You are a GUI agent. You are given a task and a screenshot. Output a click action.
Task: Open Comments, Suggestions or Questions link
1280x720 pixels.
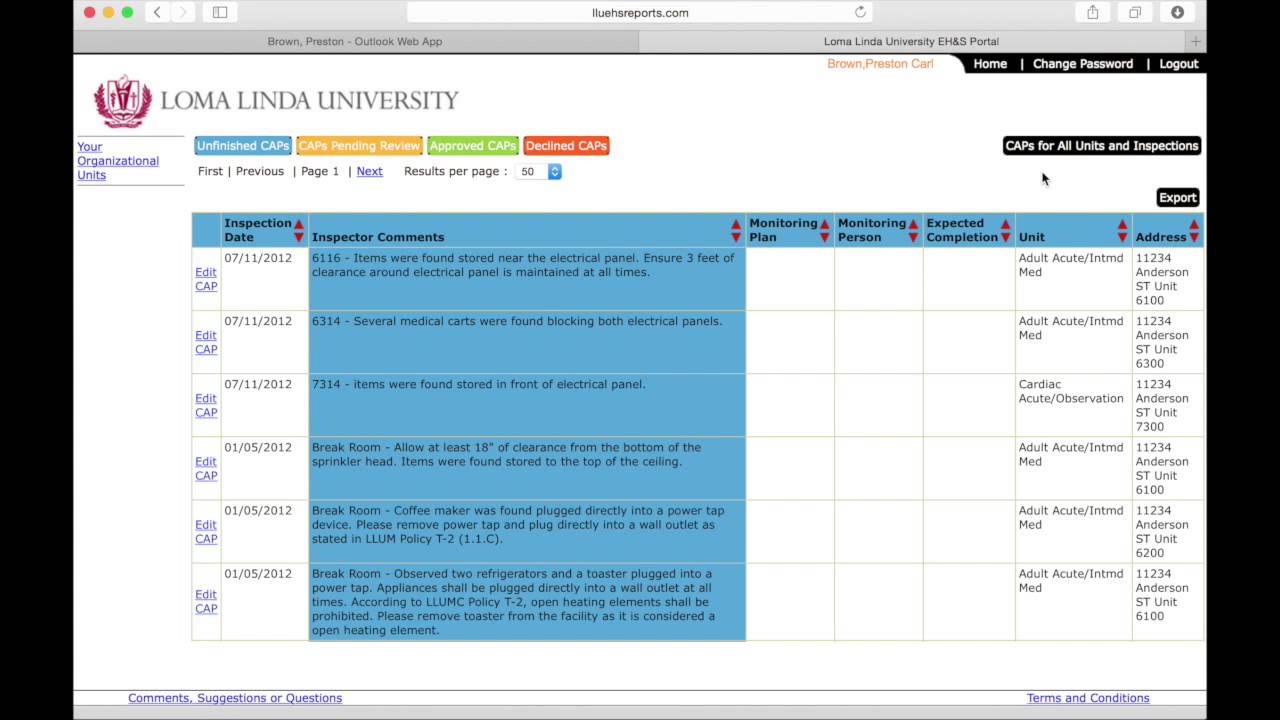[235, 698]
